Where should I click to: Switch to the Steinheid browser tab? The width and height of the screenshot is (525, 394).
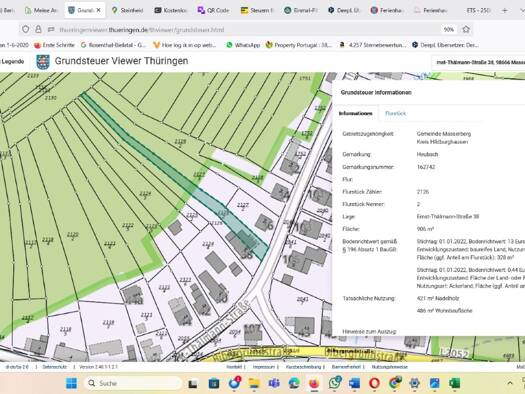tap(128, 11)
